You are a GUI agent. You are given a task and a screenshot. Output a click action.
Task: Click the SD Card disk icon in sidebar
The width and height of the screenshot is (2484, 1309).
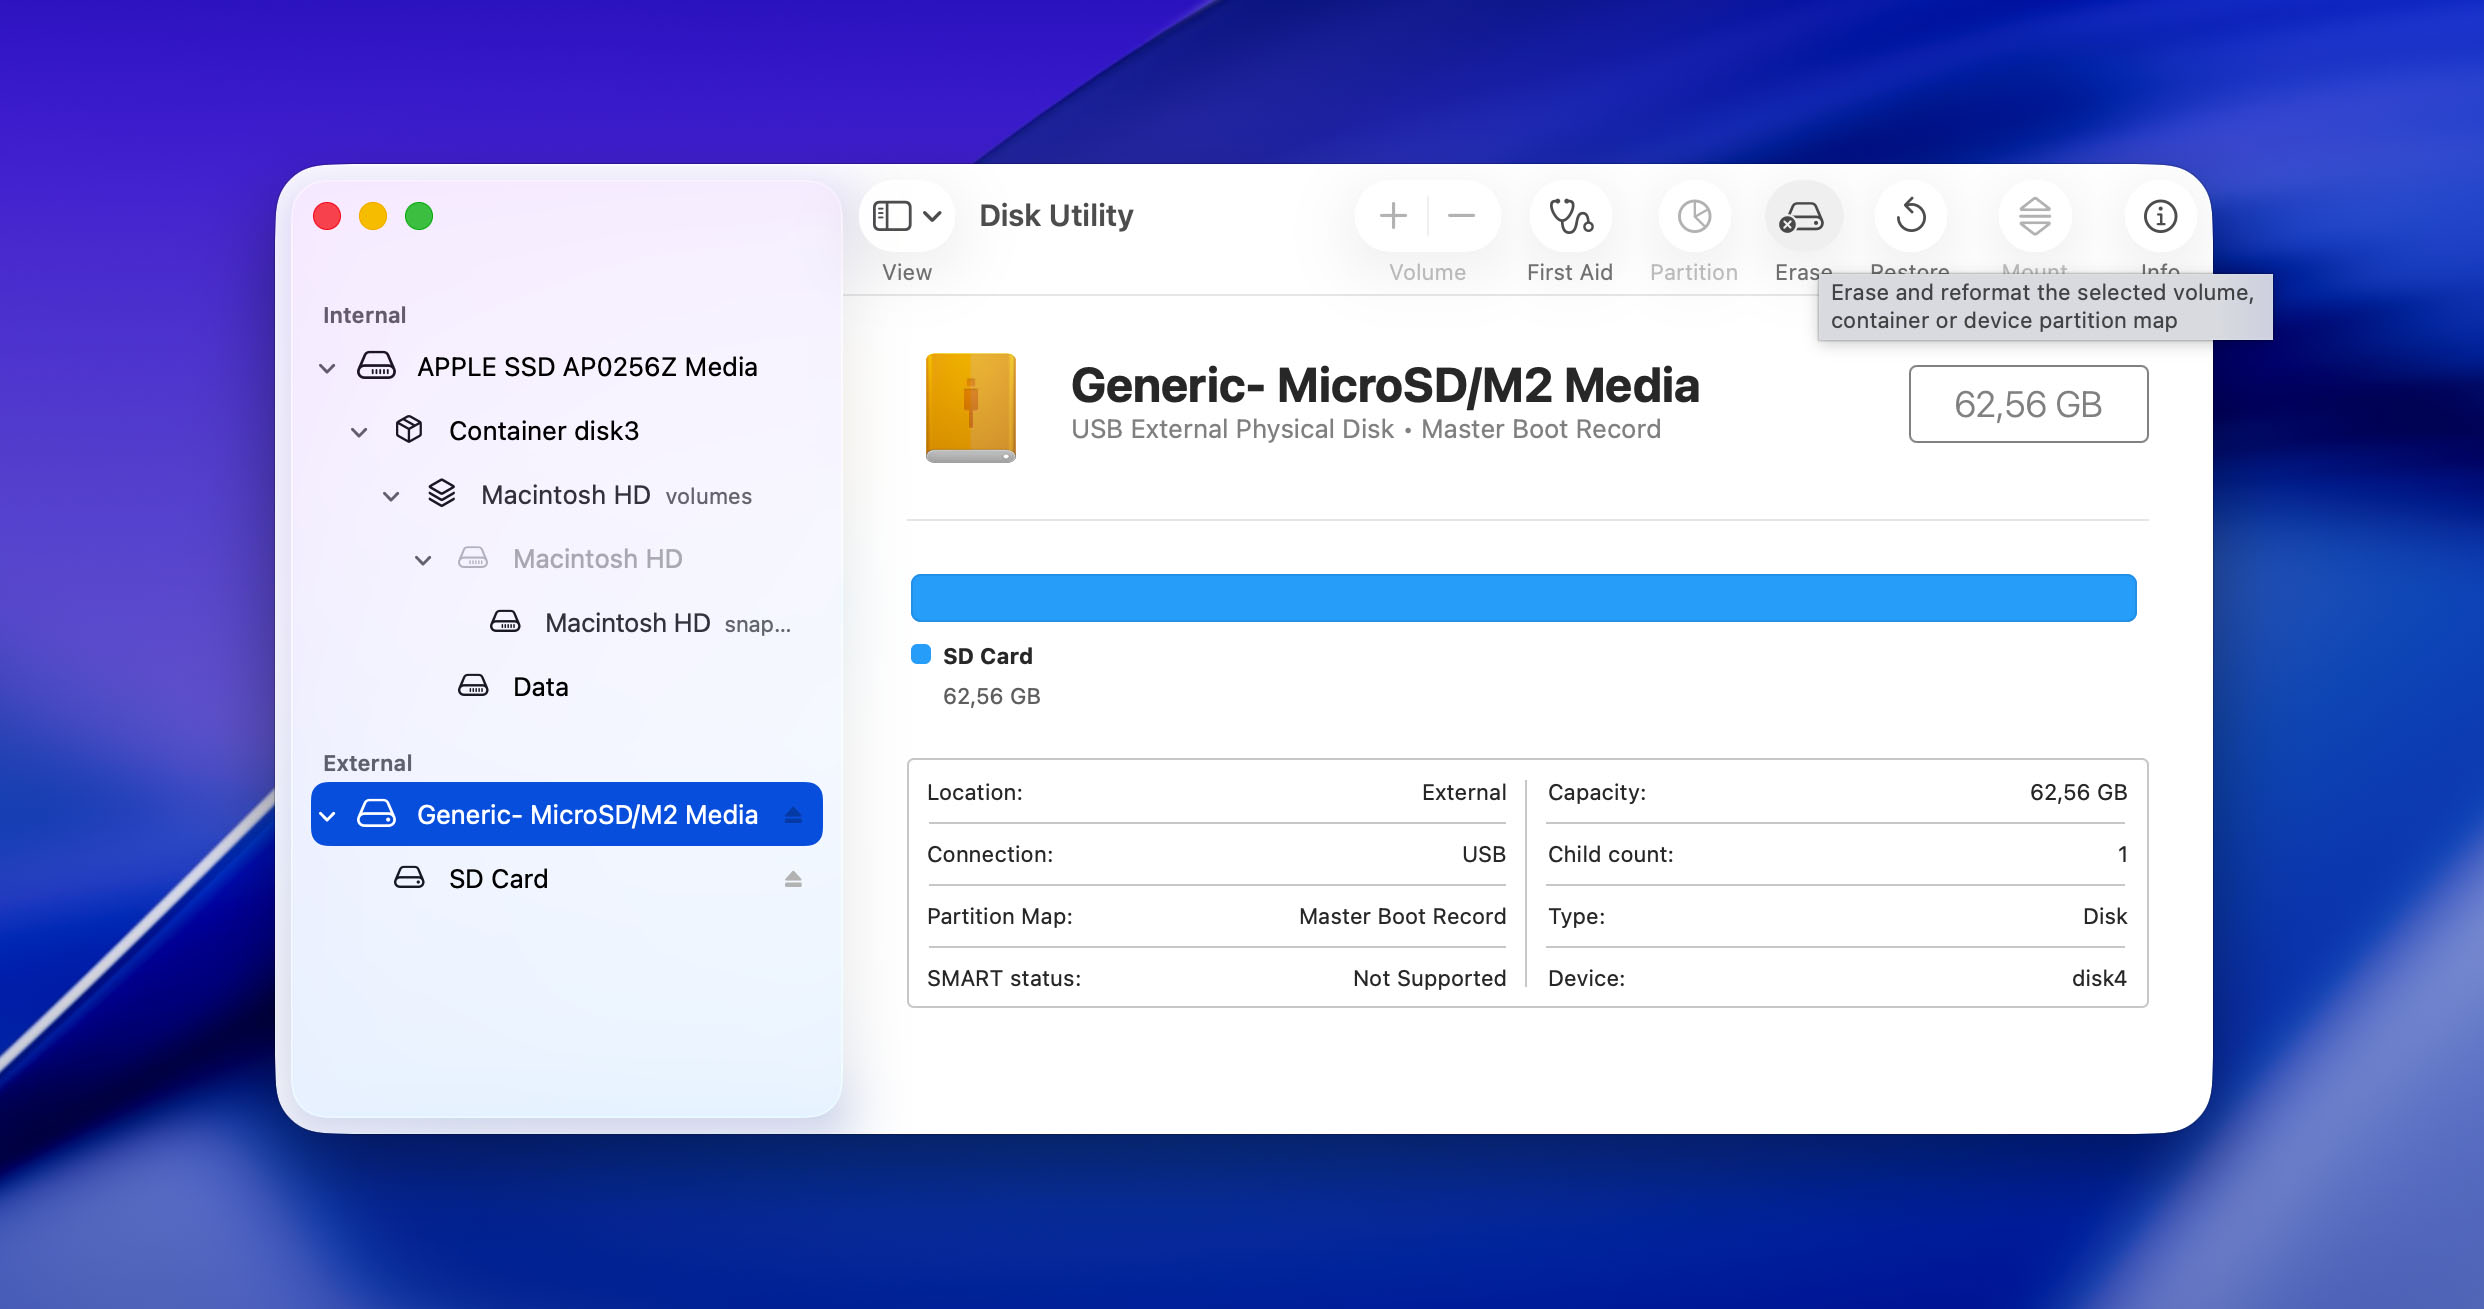pos(409,878)
